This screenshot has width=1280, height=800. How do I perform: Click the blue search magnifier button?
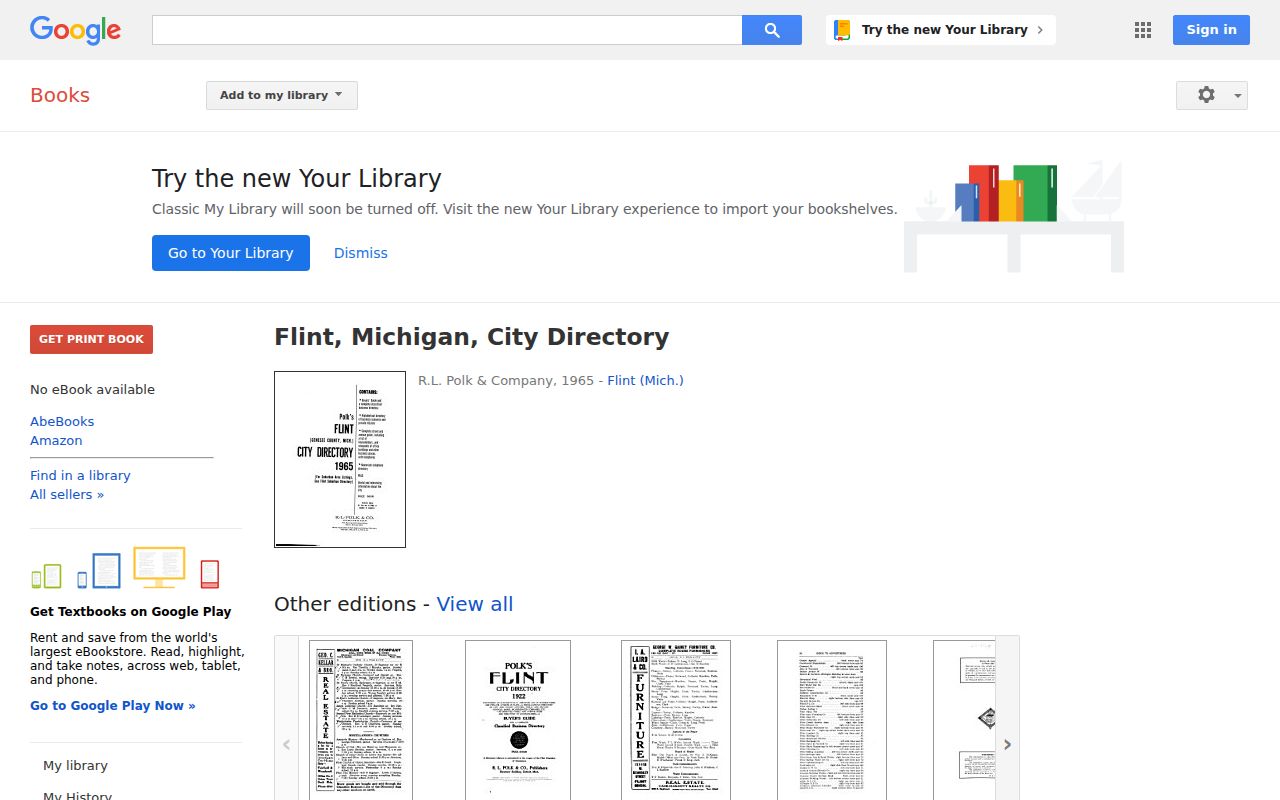coord(772,30)
